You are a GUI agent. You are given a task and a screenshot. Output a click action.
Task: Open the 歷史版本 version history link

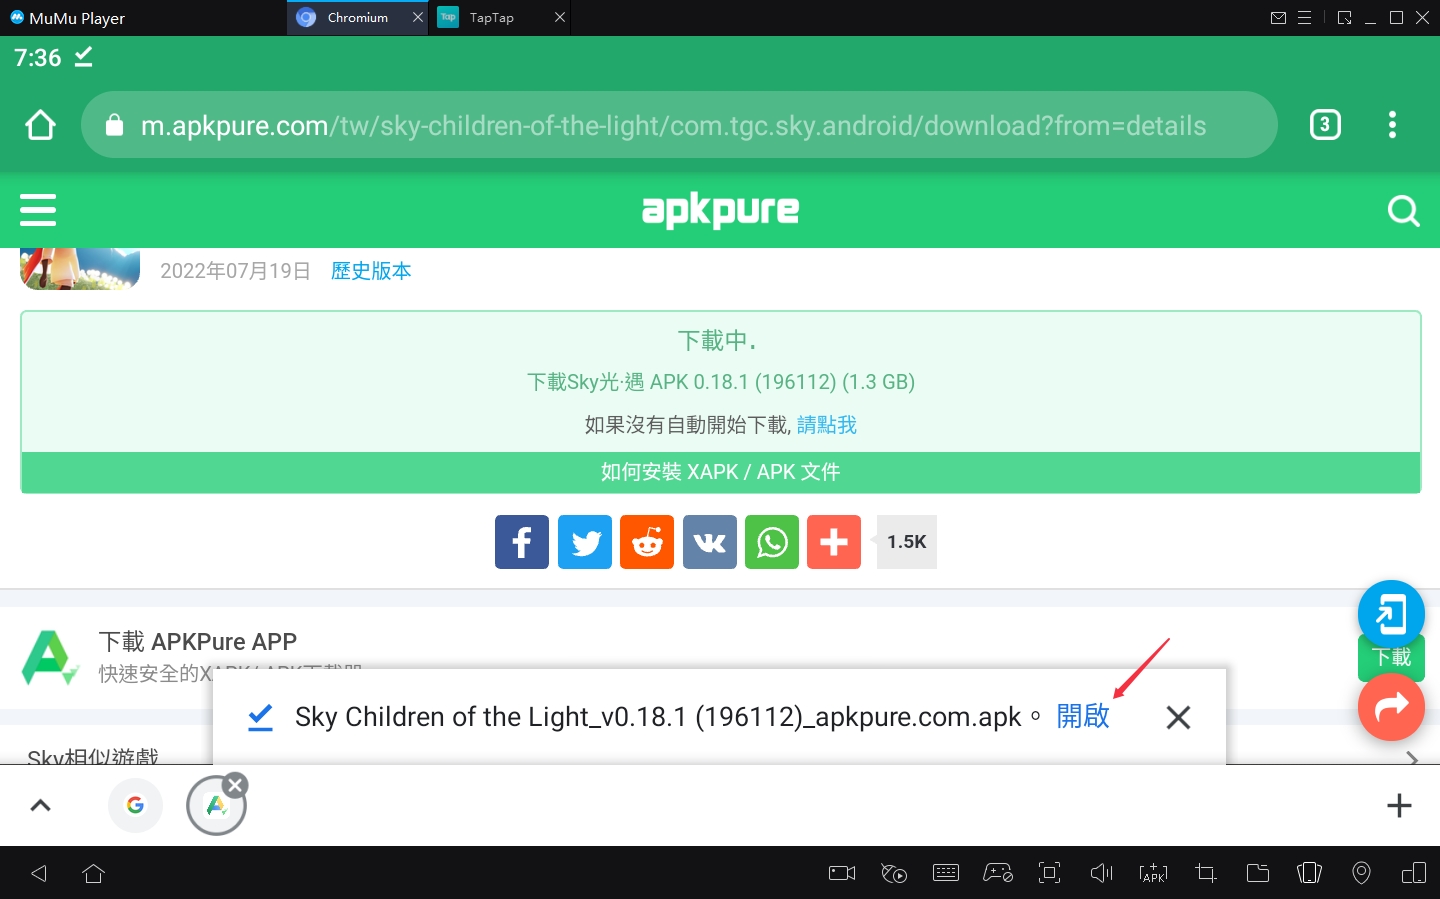[x=371, y=271]
